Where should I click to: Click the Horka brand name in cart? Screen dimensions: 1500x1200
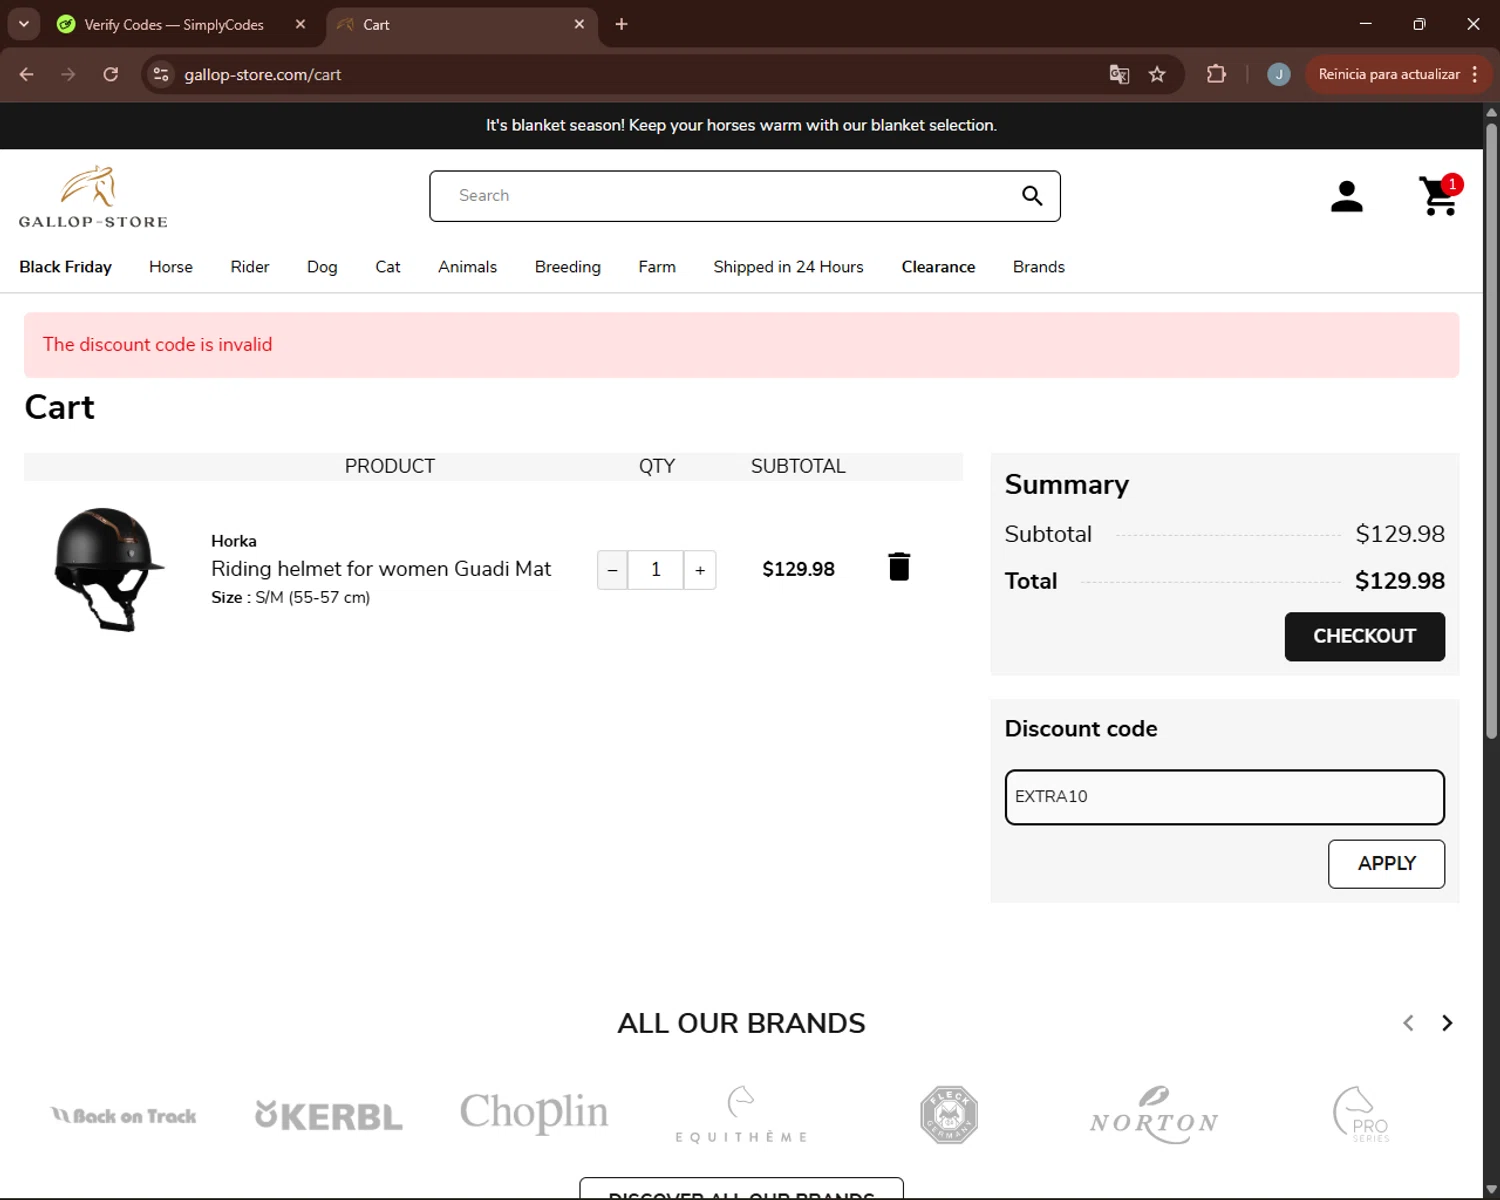[x=234, y=541]
